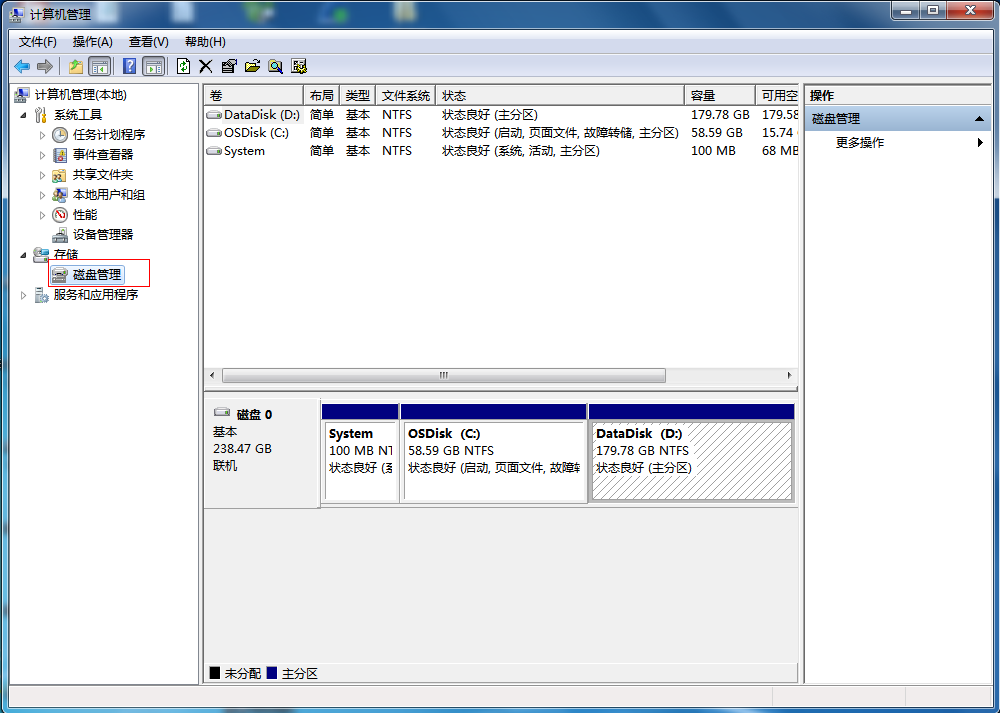Toggle the Show/Hide Action Pane button
This screenshot has height=713, width=1000.
pos(154,66)
